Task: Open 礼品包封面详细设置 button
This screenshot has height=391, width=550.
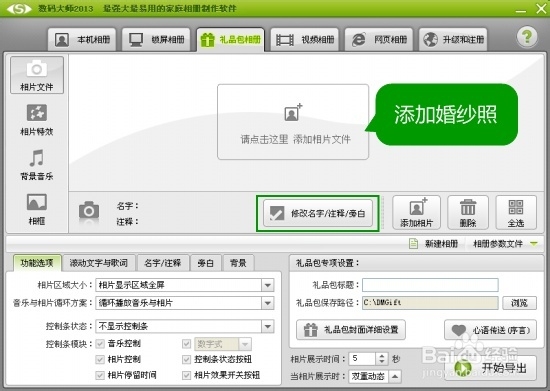Action: coord(351,330)
